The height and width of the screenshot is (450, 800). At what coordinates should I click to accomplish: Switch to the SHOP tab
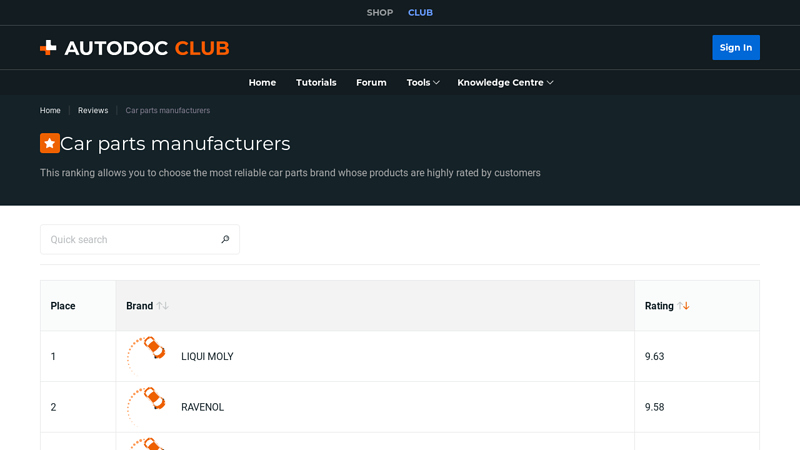(380, 13)
